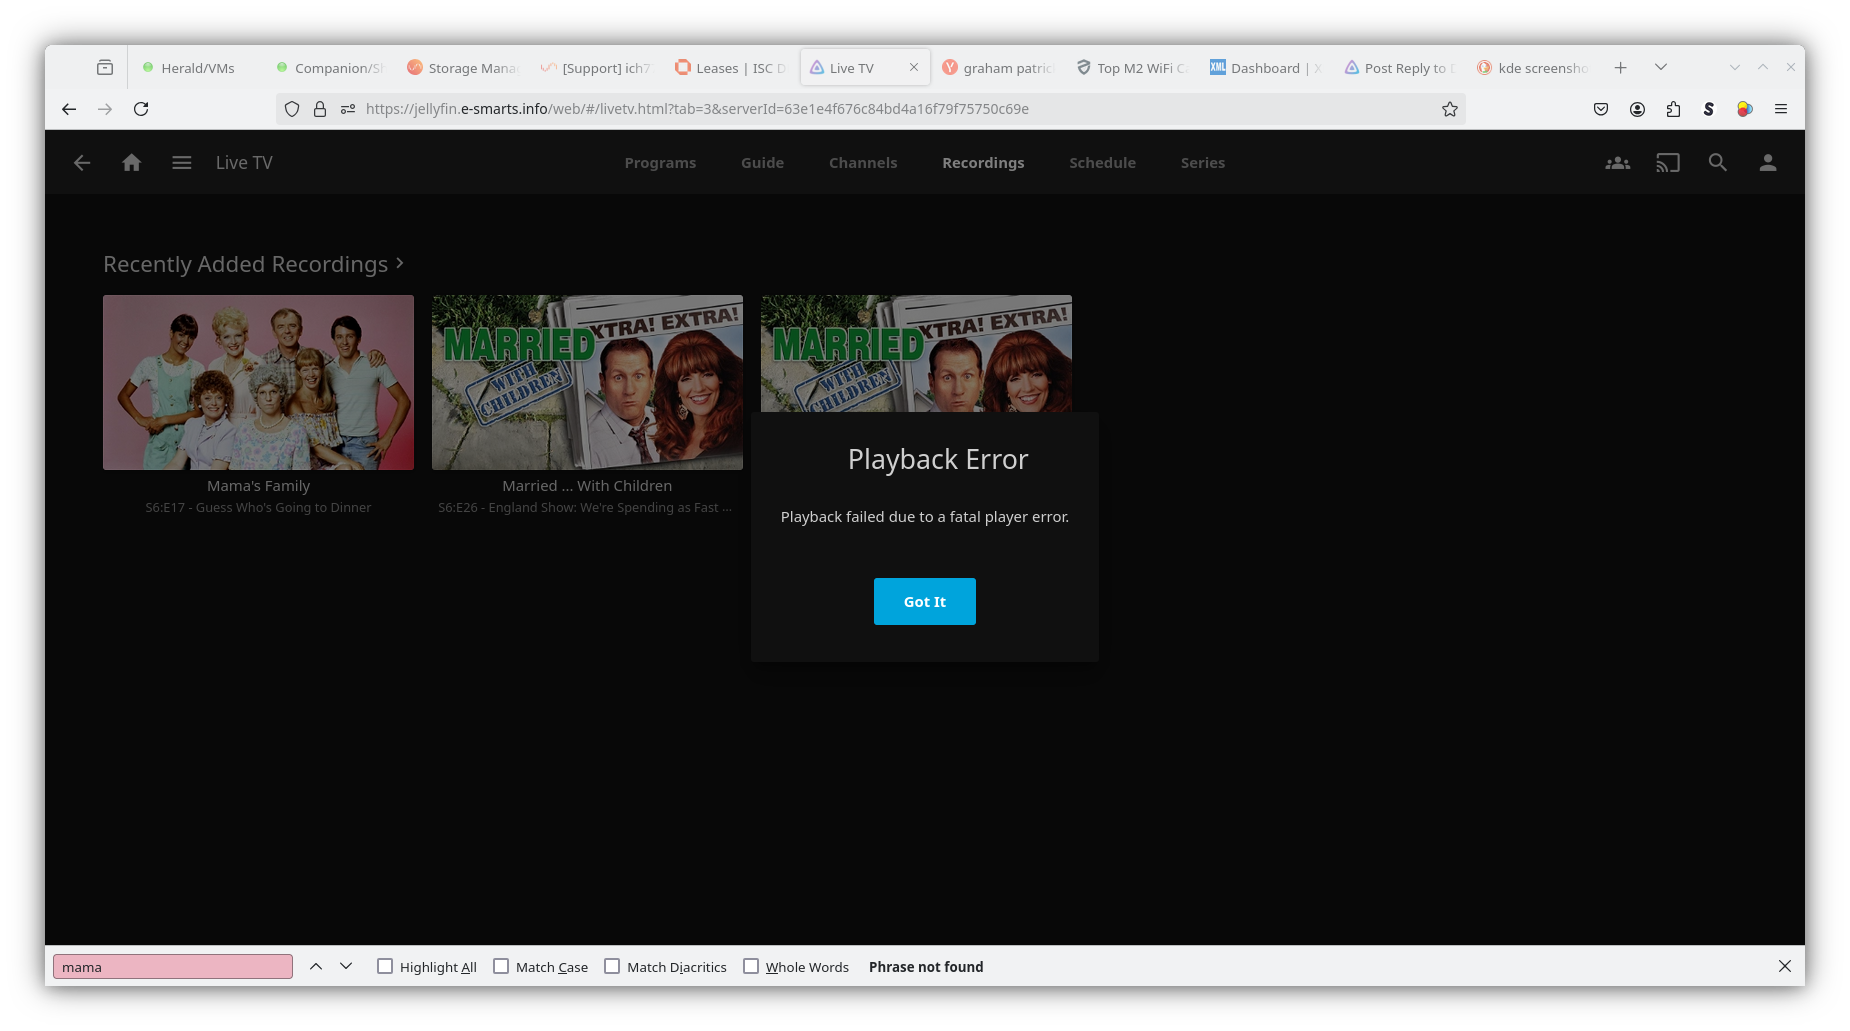Click the Cast to device icon
The height and width of the screenshot is (1031, 1850).
click(1667, 163)
